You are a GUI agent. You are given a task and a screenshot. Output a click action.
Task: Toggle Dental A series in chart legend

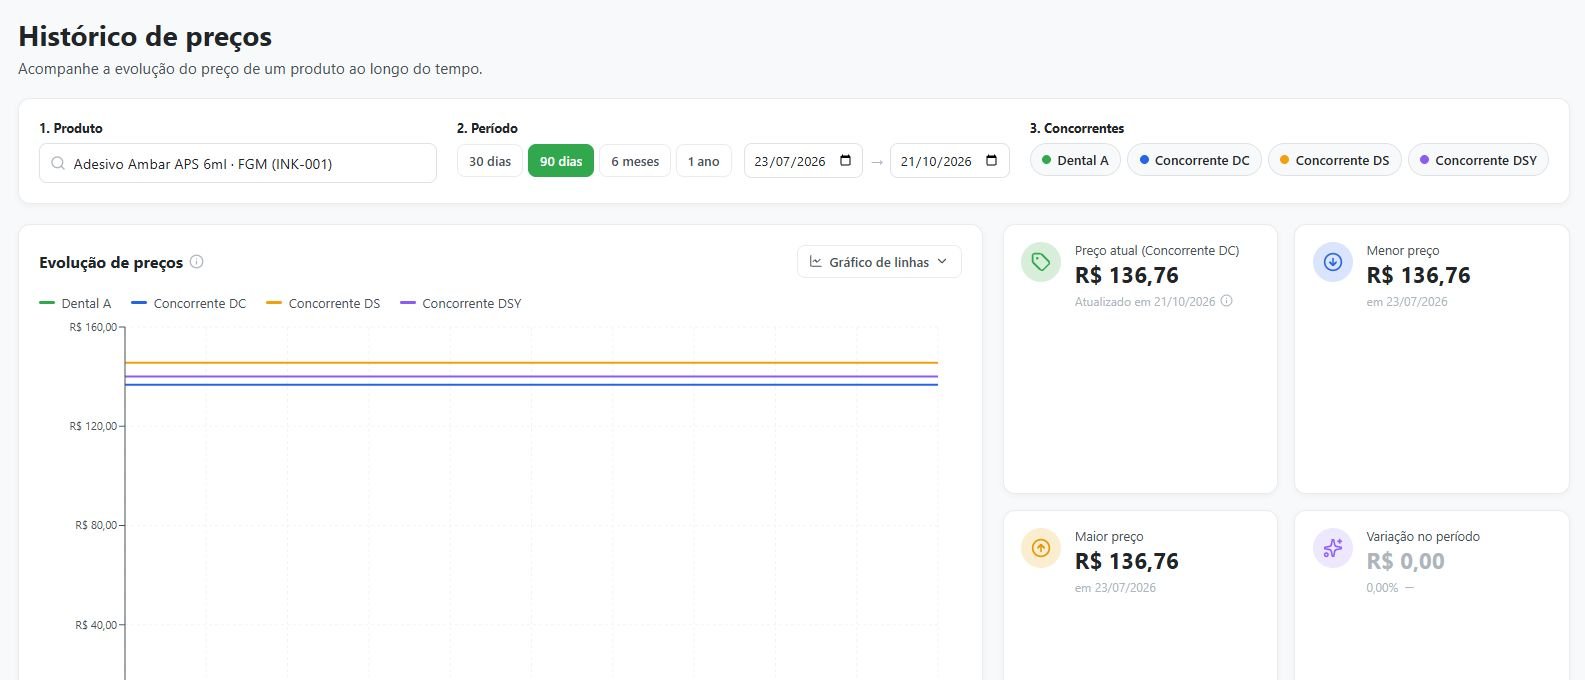pyautogui.click(x=75, y=303)
